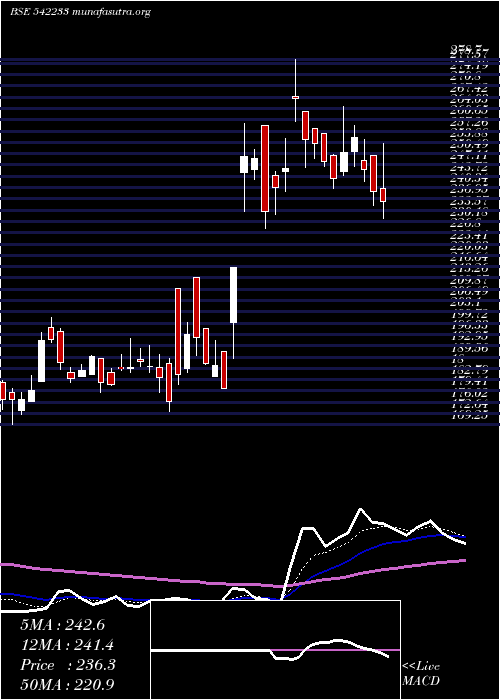This screenshot has width=500, height=700.
Task: Open the white-bordered MACD inset chart
Action: point(276,650)
